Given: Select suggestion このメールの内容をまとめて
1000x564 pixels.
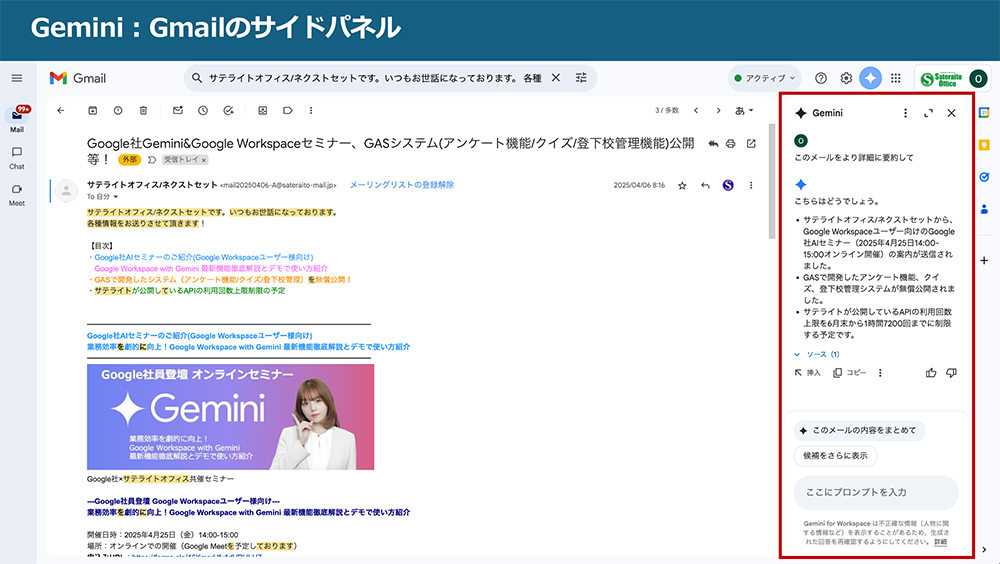Looking at the screenshot, I should point(859,430).
